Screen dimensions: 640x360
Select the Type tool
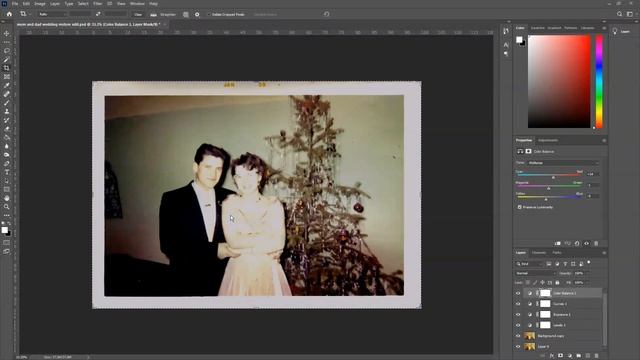[x=7, y=172]
